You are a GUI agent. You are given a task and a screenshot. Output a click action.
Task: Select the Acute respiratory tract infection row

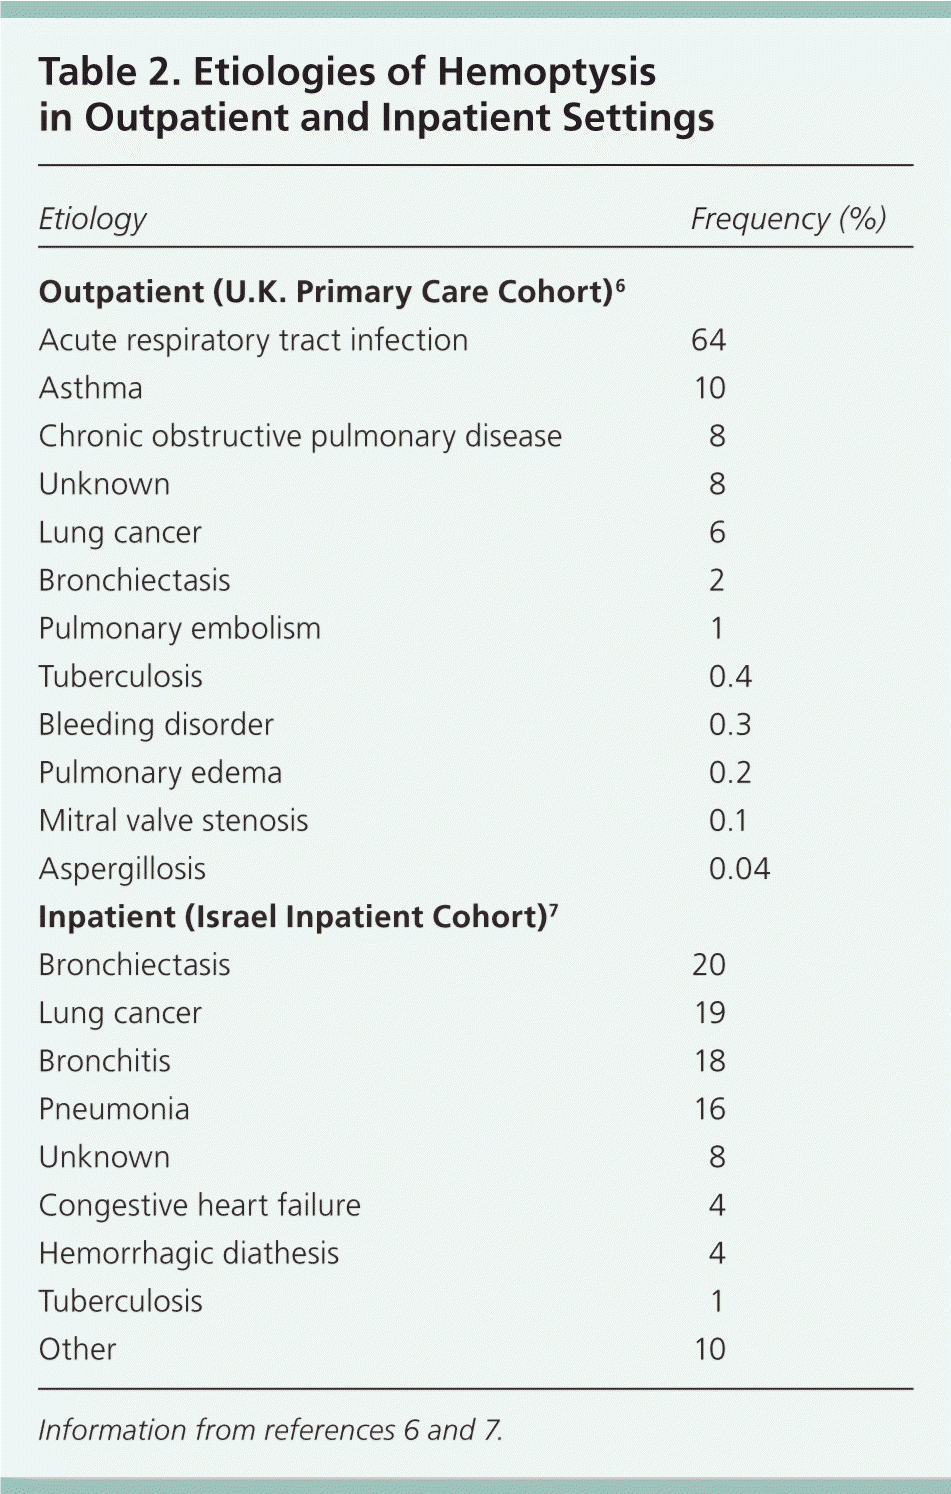[253, 340]
